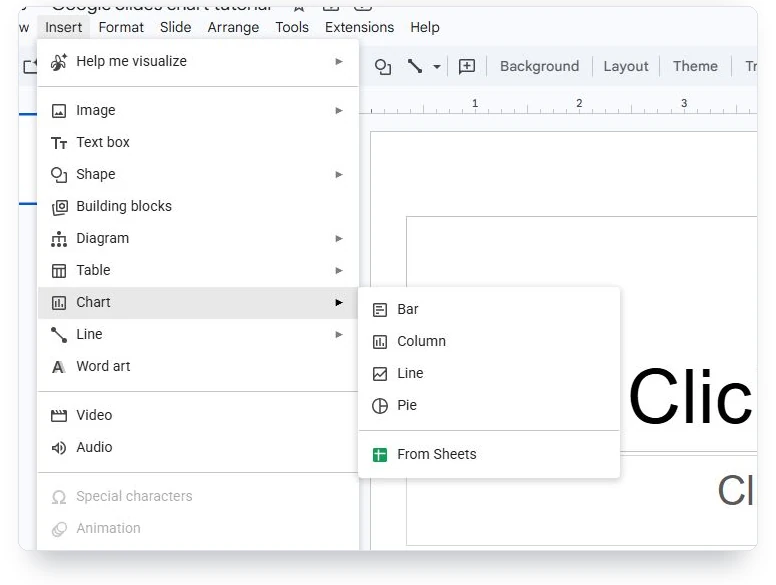
Task: Insert a Column chart
Action: click(489, 341)
